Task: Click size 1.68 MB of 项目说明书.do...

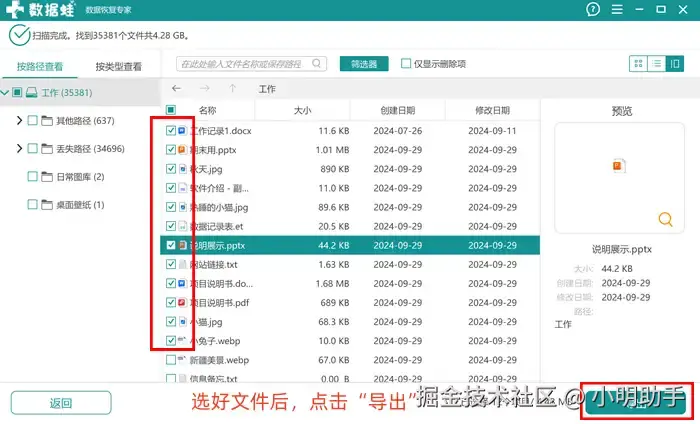Action: tap(332, 284)
